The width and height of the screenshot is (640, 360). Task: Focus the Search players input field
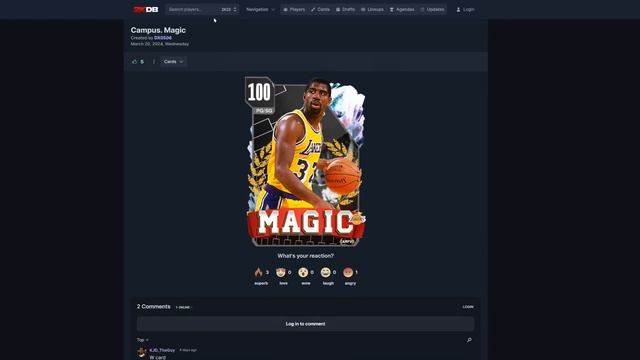click(x=193, y=9)
